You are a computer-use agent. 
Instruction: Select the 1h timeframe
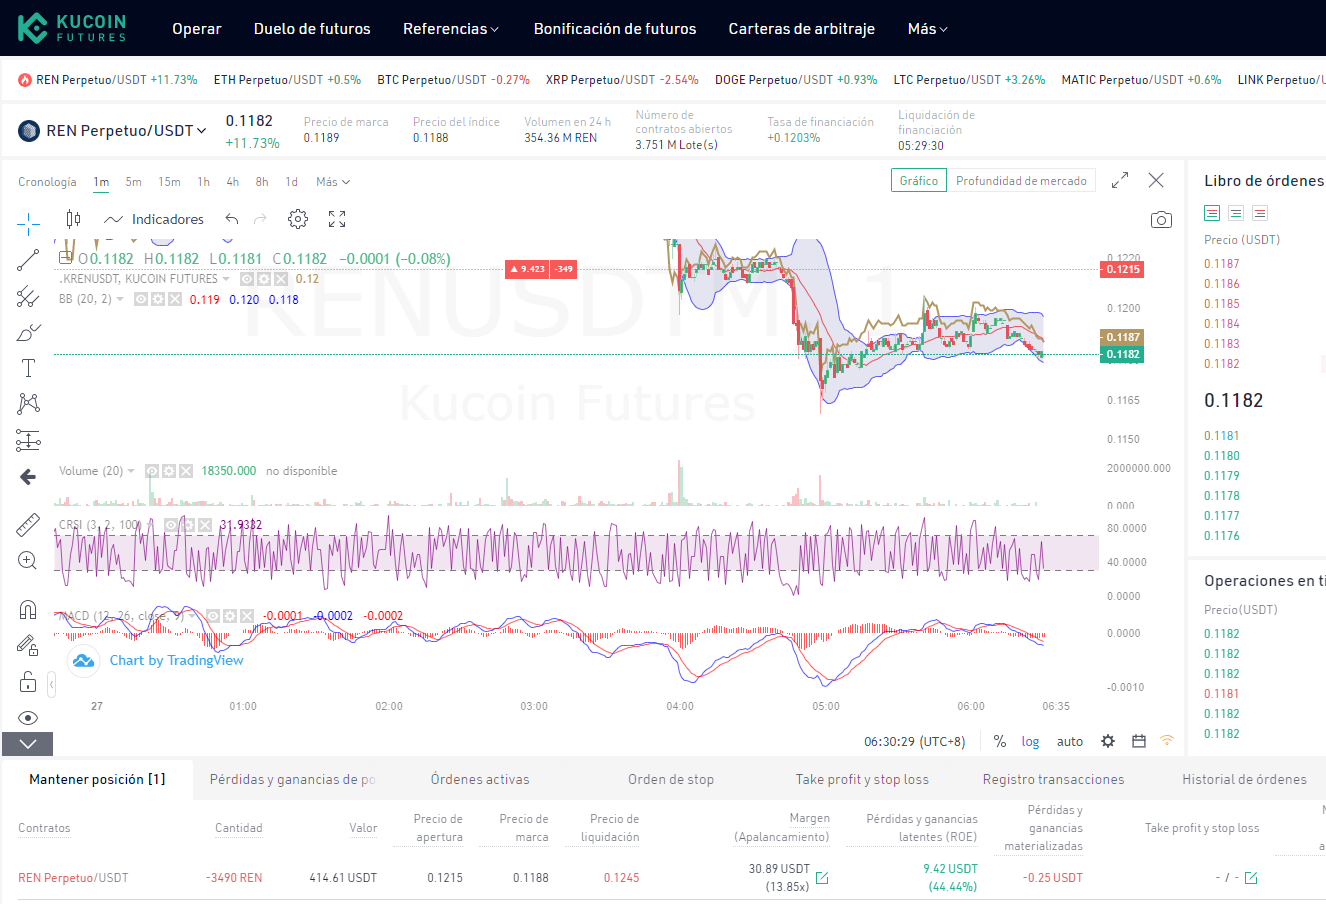pyautogui.click(x=203, y=182)
